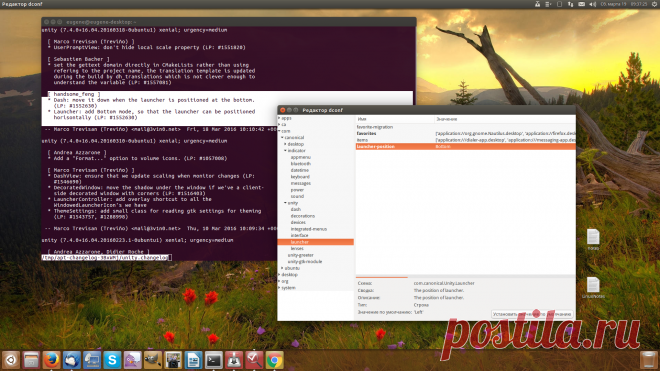Viewport: 660px width, 371px height.
Task: Select sound under indicator
Action: 297,196
